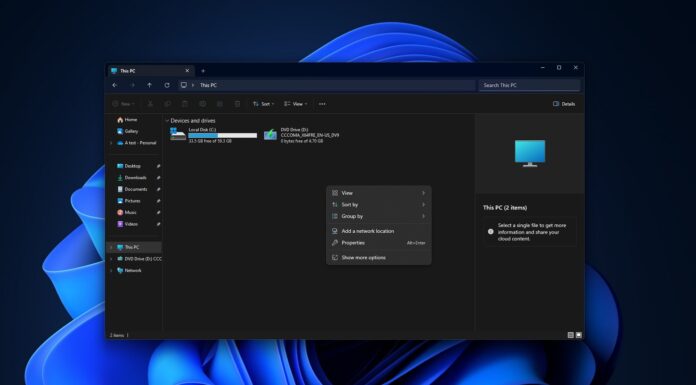Screen dimensions: 696x385
Task: Choose Properties in context menu
Action: pyautogui.click(x=379, y=243)
